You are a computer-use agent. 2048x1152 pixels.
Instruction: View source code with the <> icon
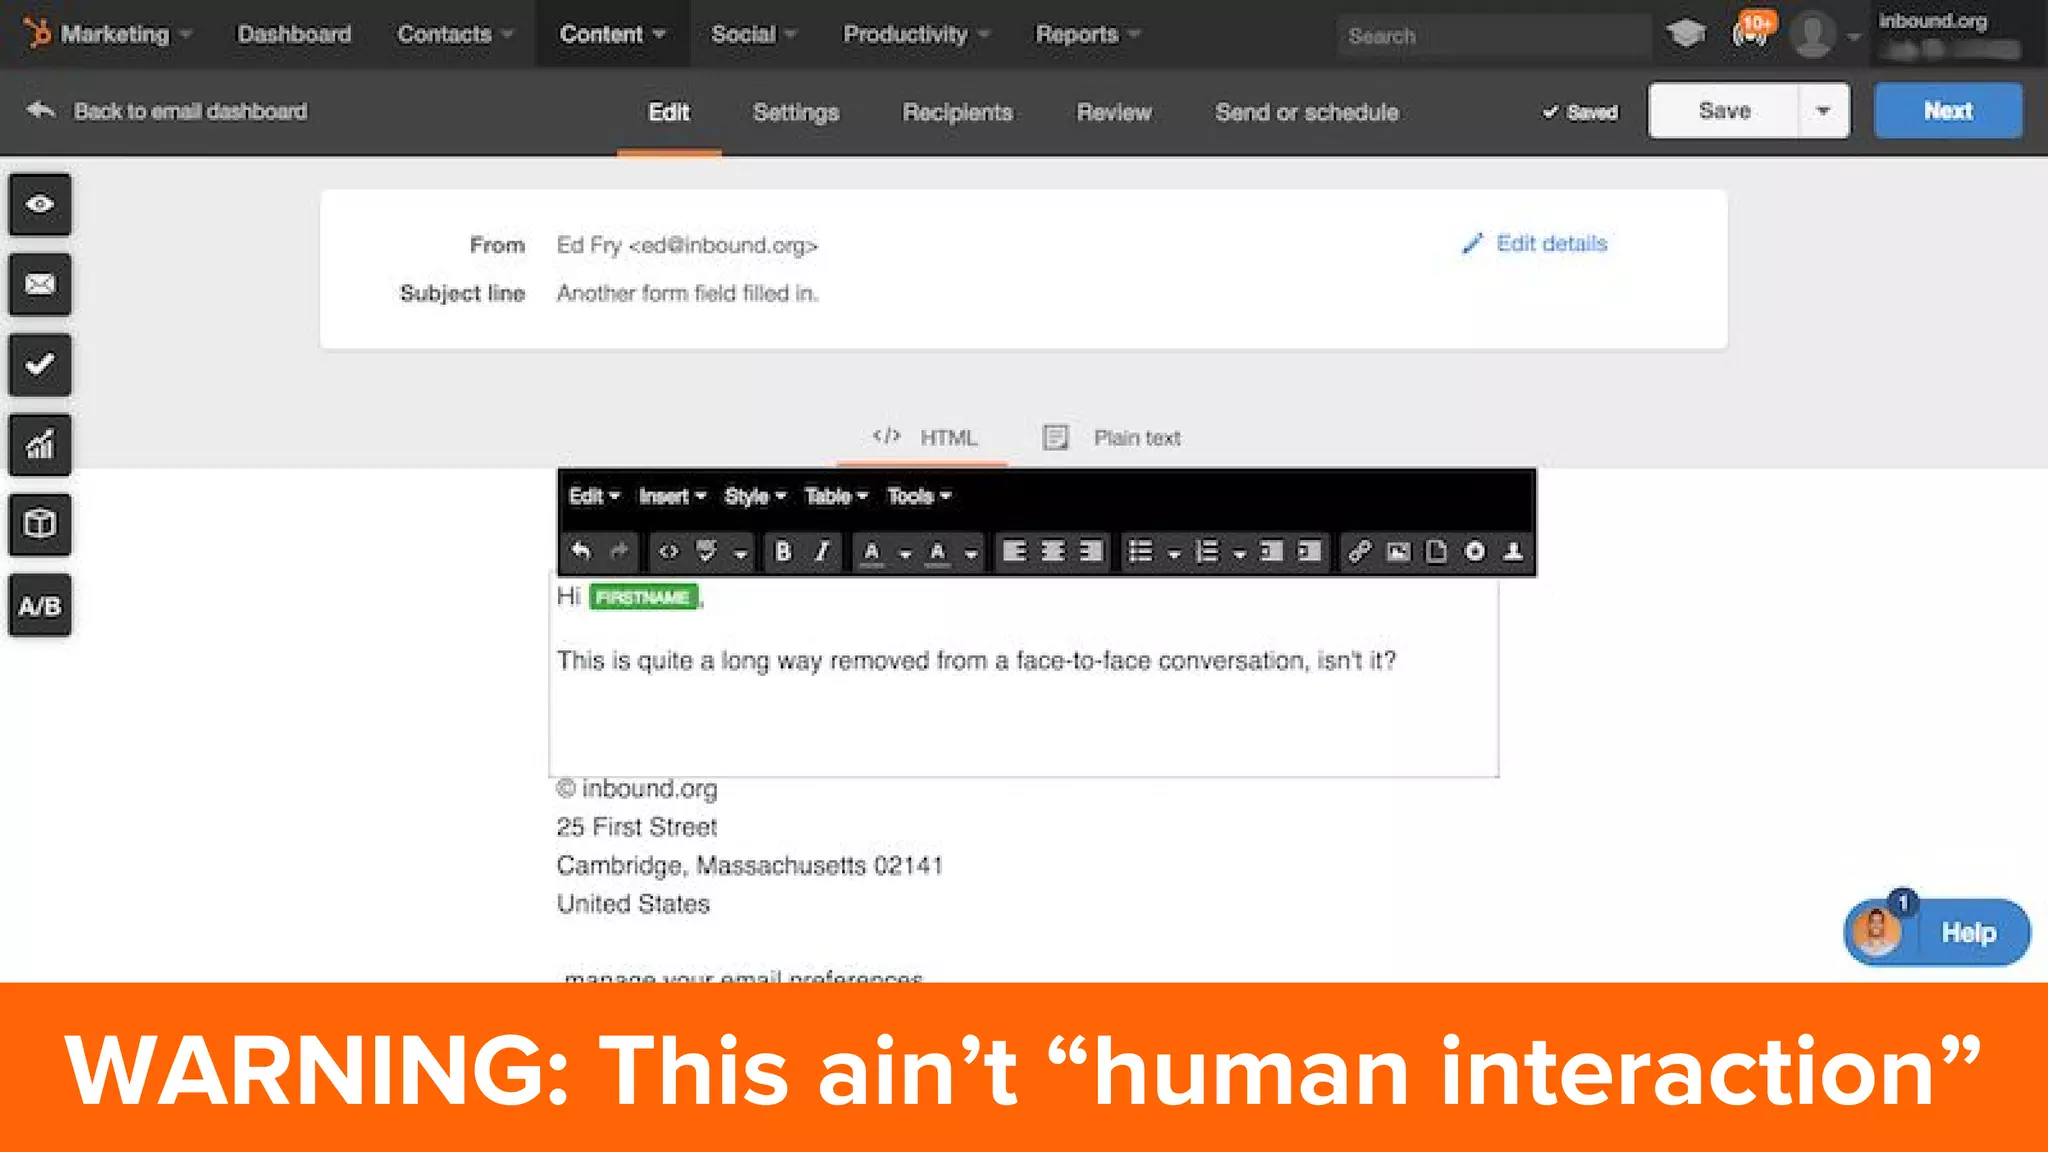pyautogui.click(x=668, y=551)
